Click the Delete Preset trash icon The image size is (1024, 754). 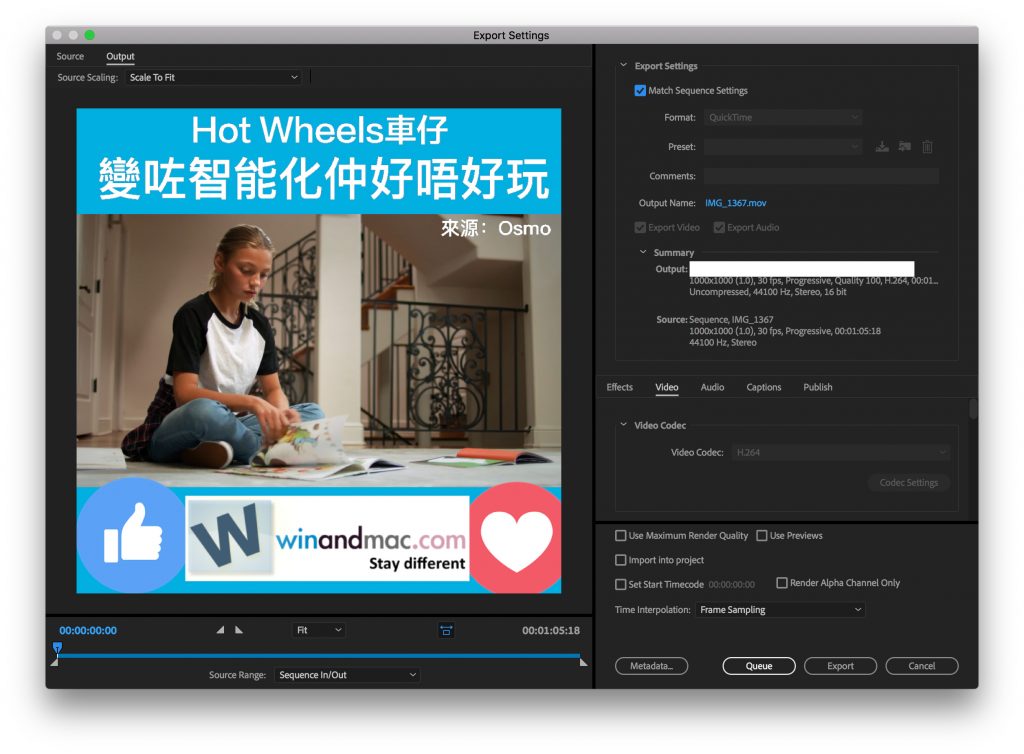tap(927, 147)
